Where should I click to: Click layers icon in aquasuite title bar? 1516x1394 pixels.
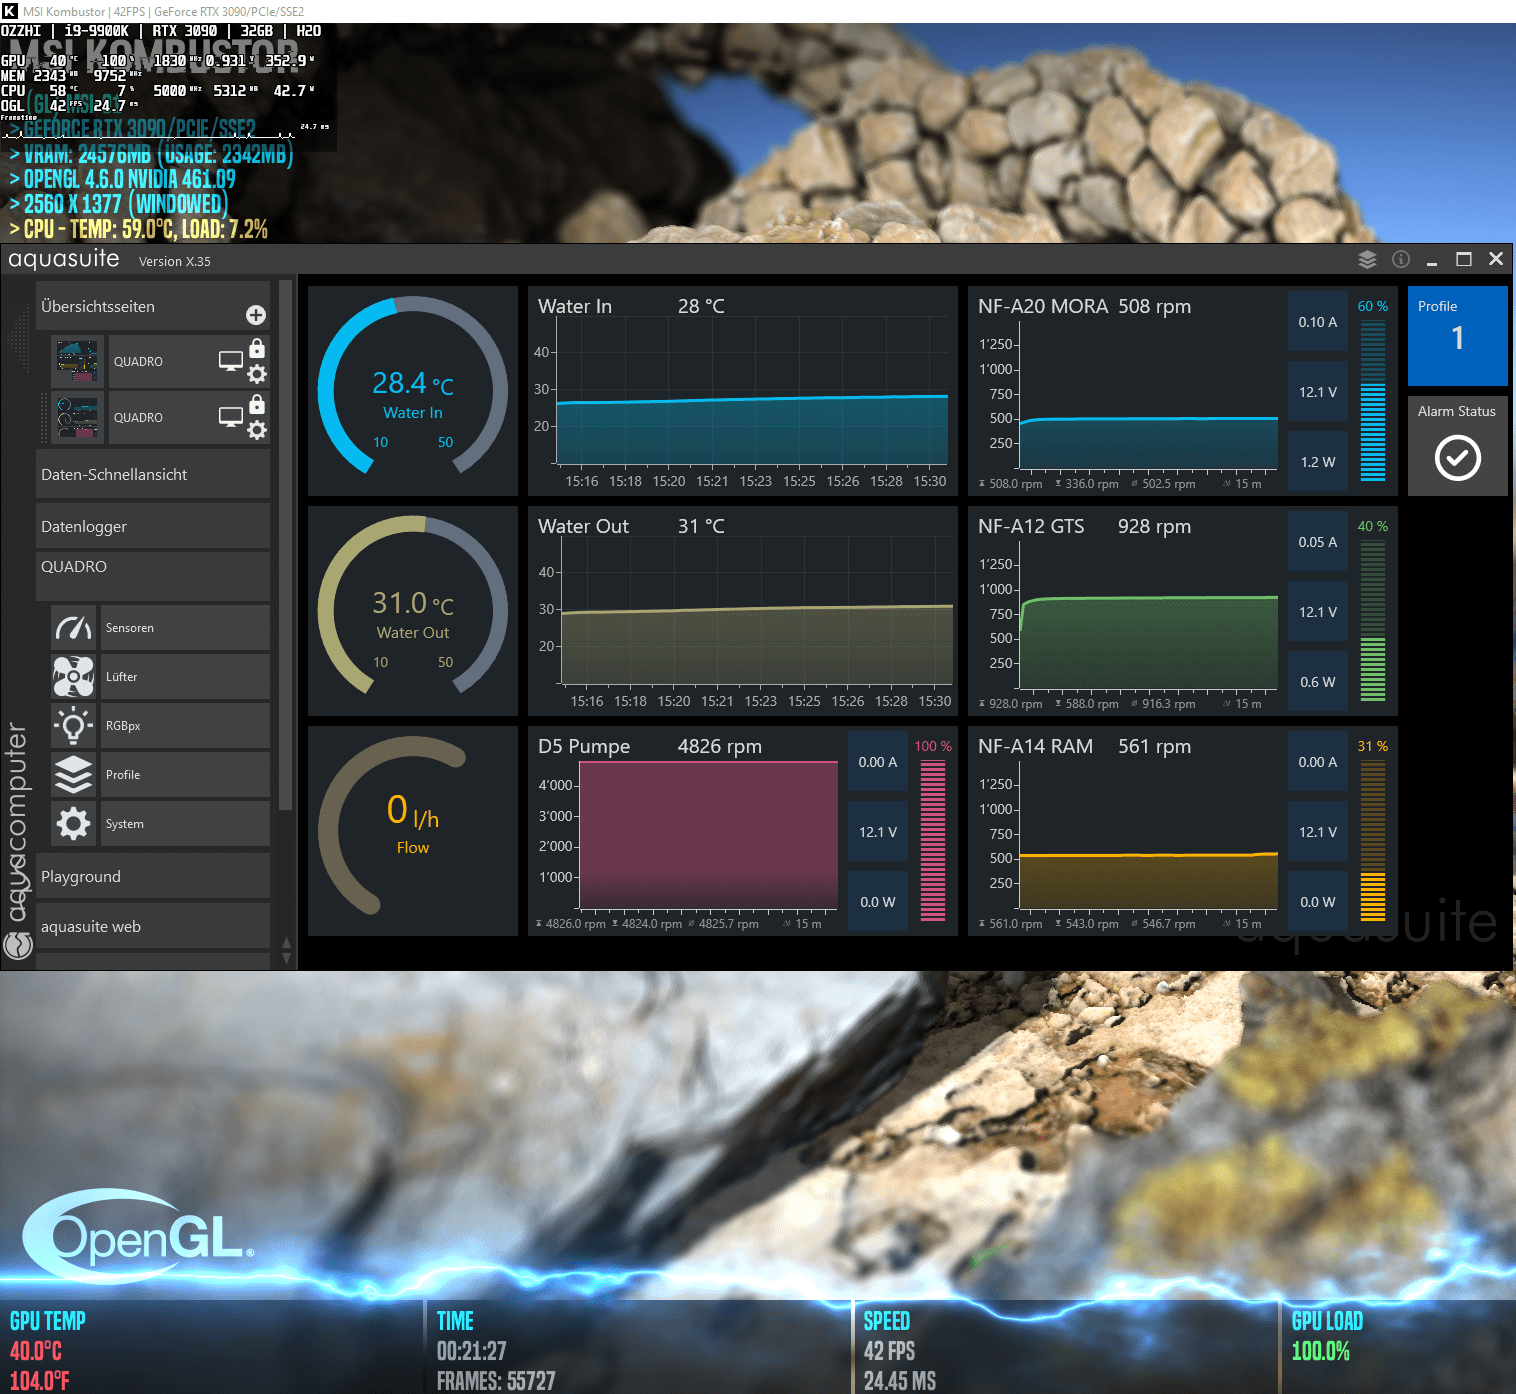1367,260
